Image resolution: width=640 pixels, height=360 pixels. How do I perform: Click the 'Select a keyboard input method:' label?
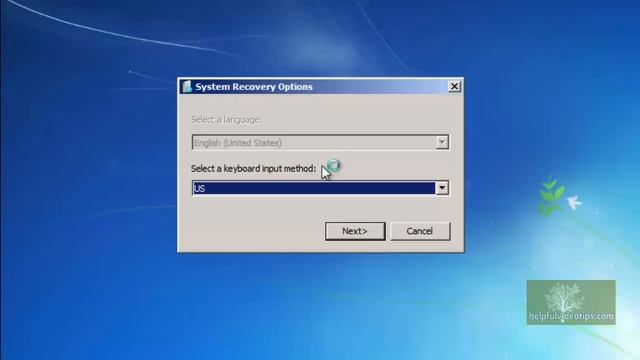tap(253, 169)
